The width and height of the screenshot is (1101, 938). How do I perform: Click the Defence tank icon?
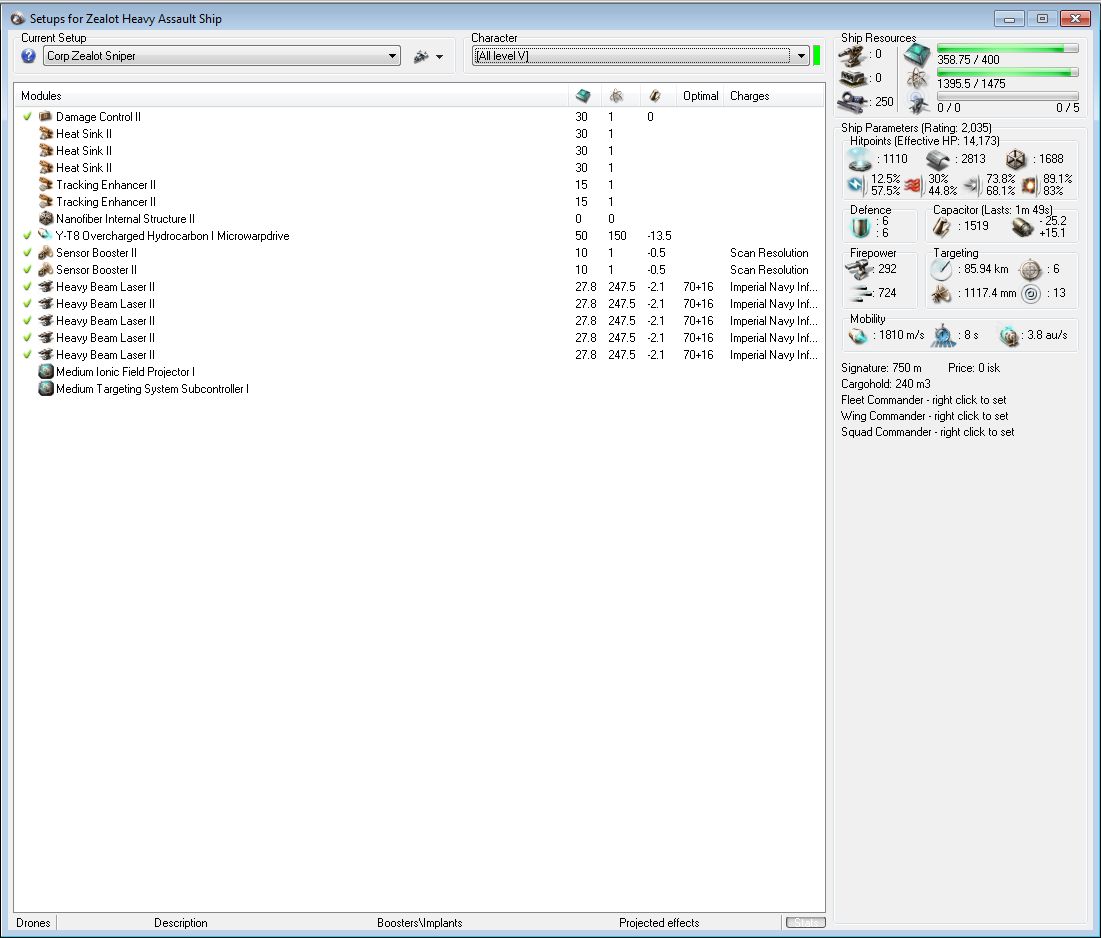(x=861, y=227)
